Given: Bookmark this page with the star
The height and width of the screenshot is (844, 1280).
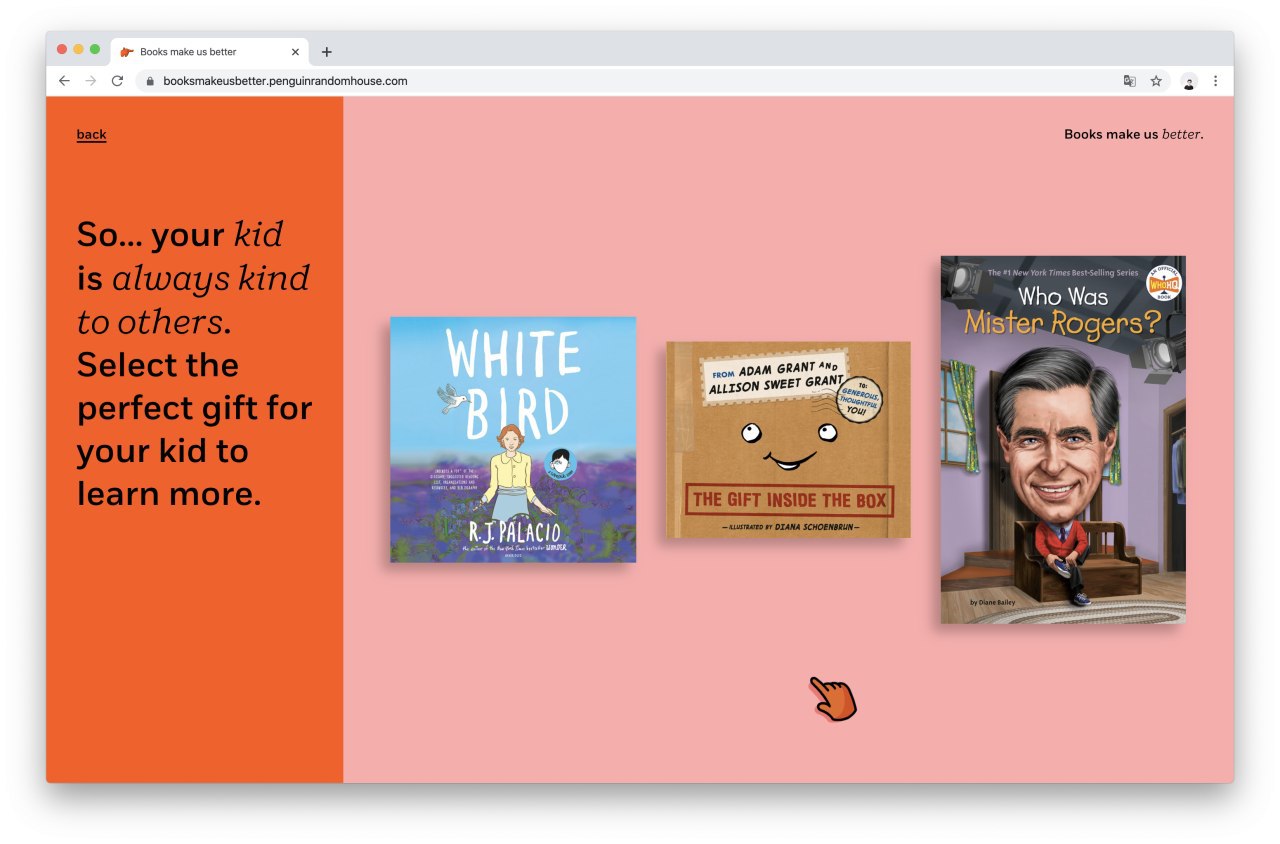Looking at the screenshot, I should tap(1156, 81).
